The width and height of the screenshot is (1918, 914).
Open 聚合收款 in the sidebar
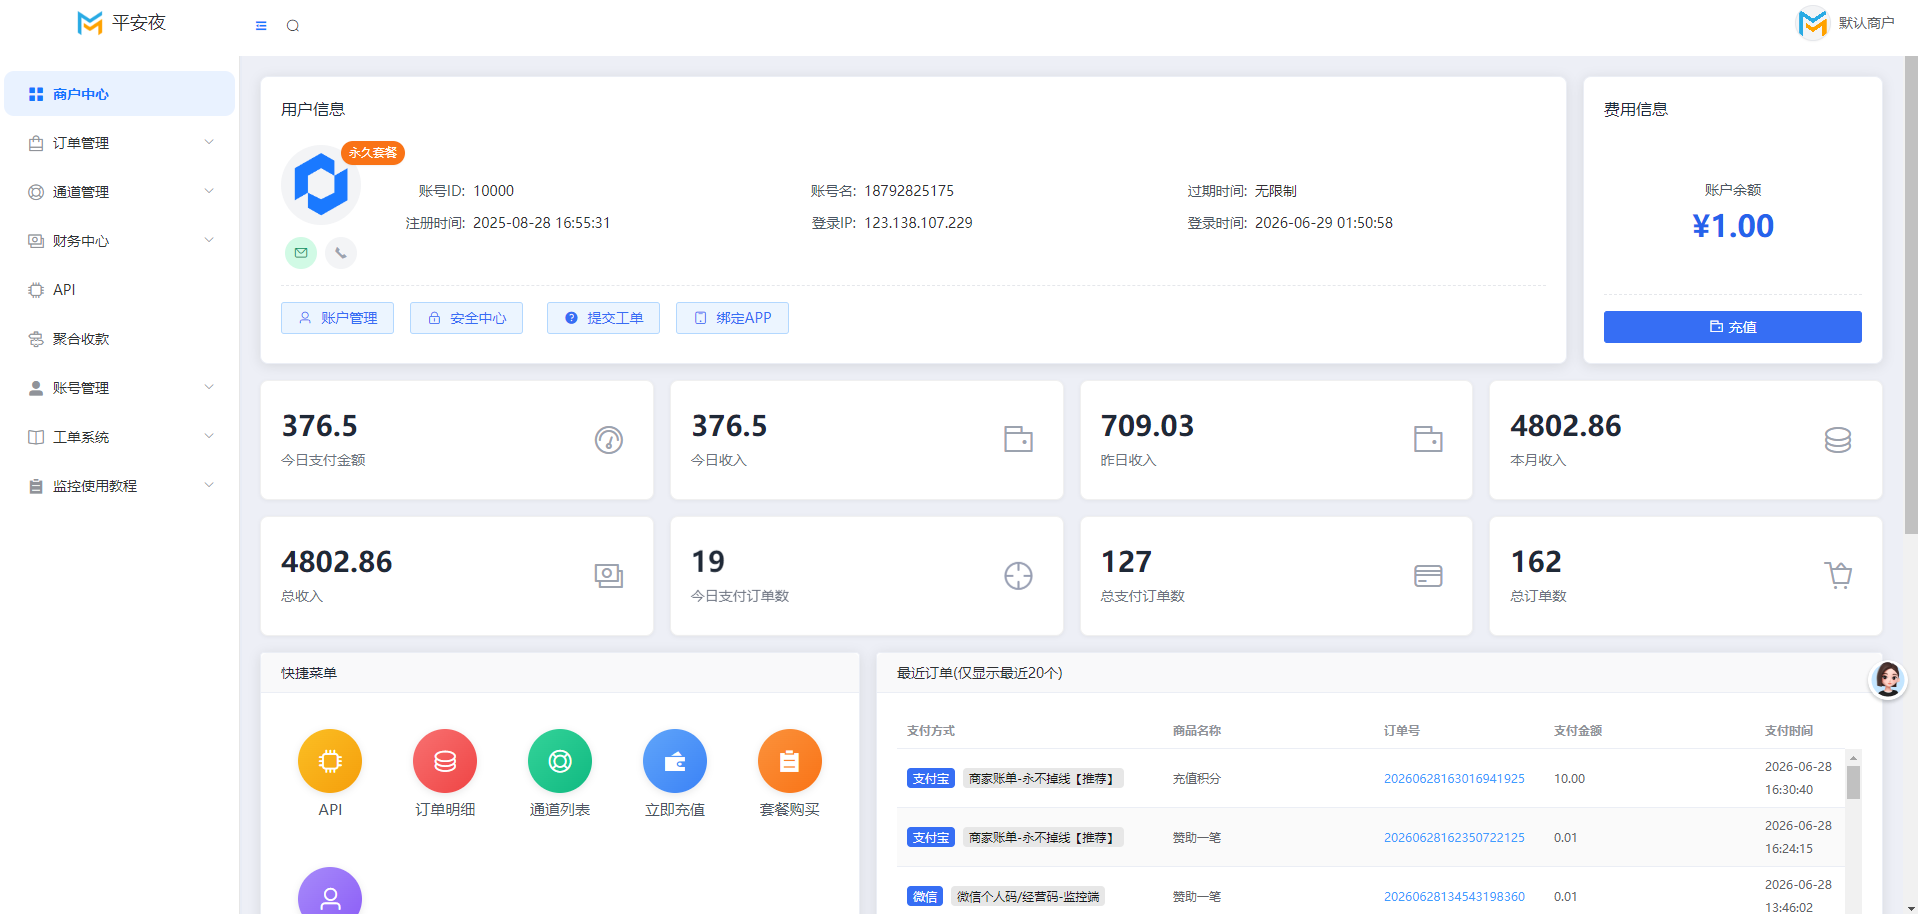(x=119, y=339)
